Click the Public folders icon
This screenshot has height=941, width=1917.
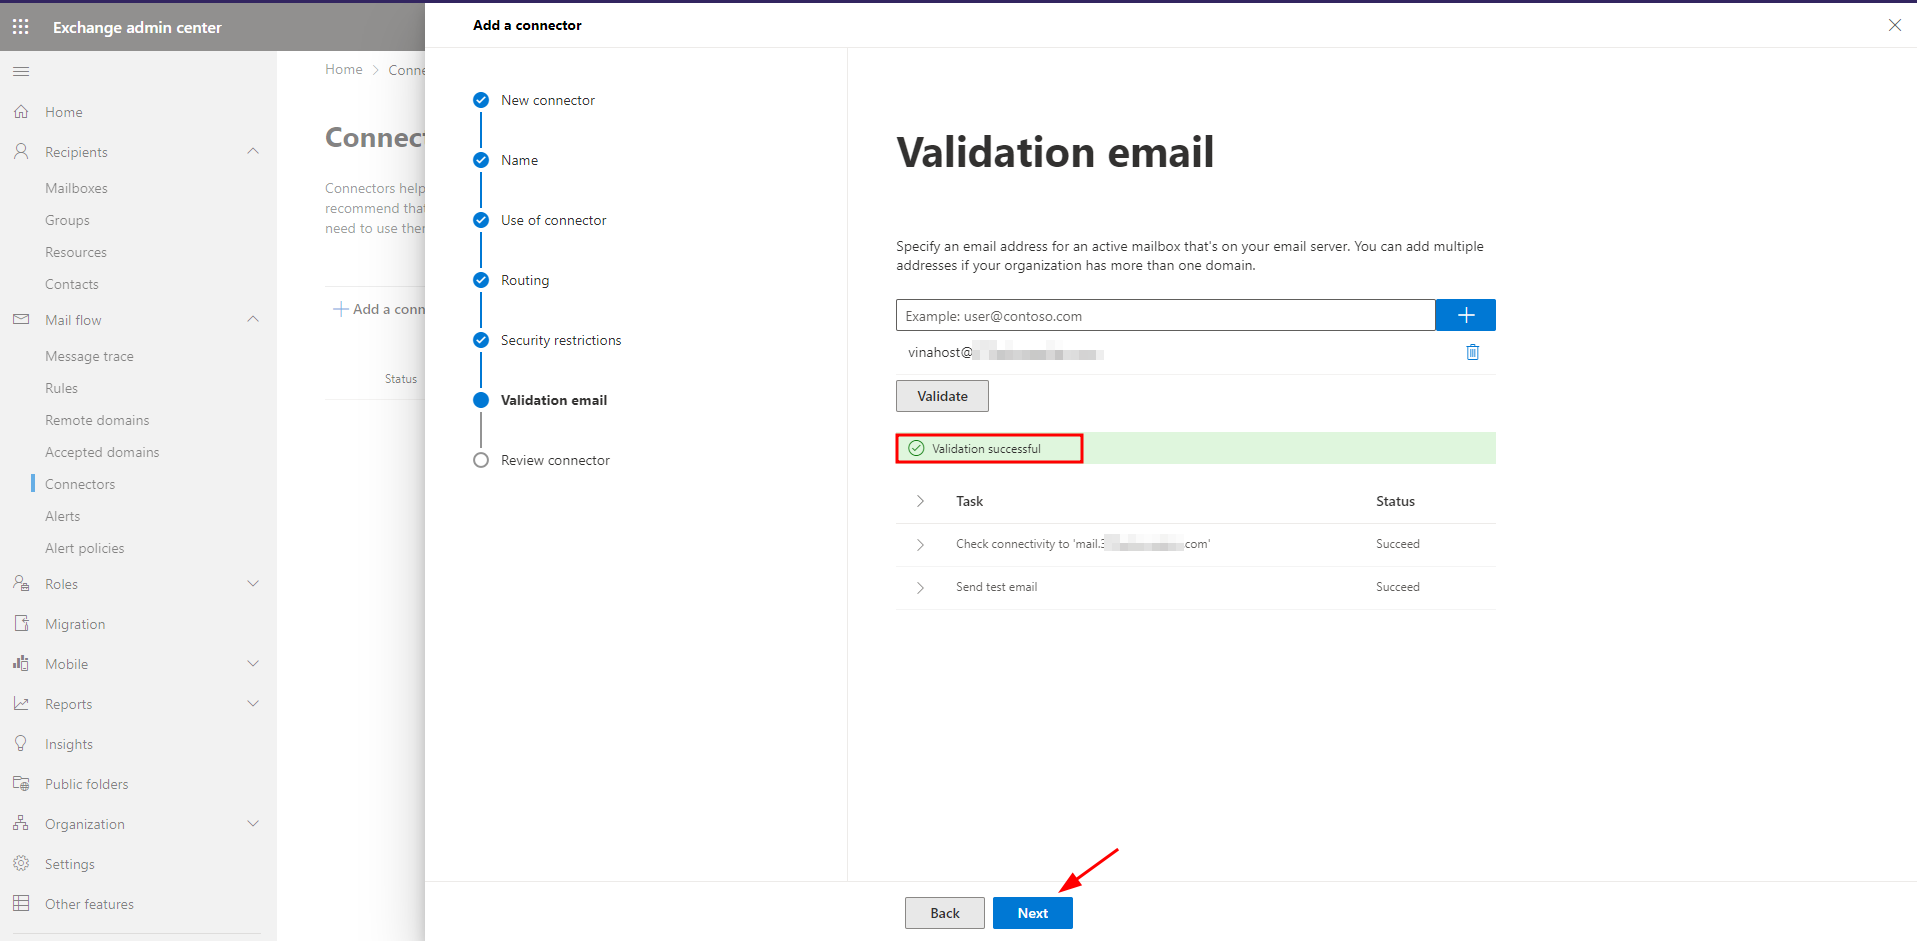[21, 784]
